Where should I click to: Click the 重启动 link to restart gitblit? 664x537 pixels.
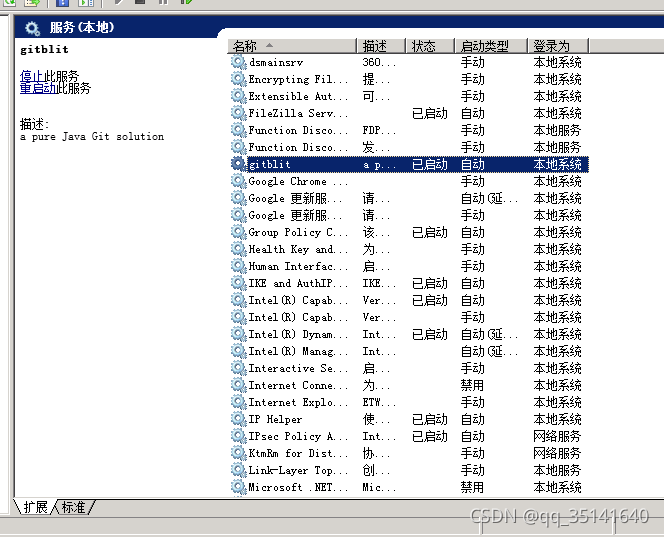tap(38, 88)
